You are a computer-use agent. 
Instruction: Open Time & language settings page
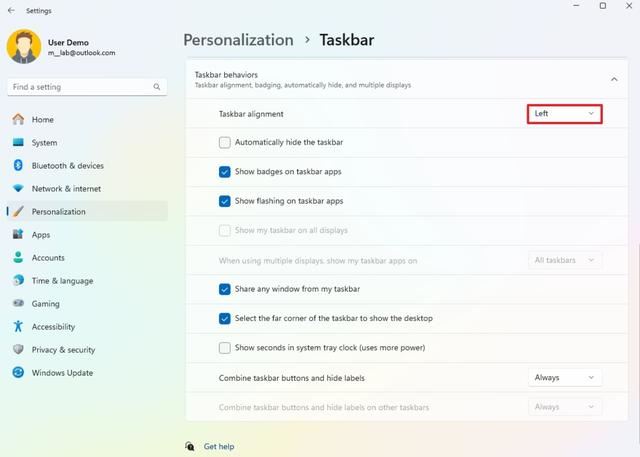[x=62, y=281]
